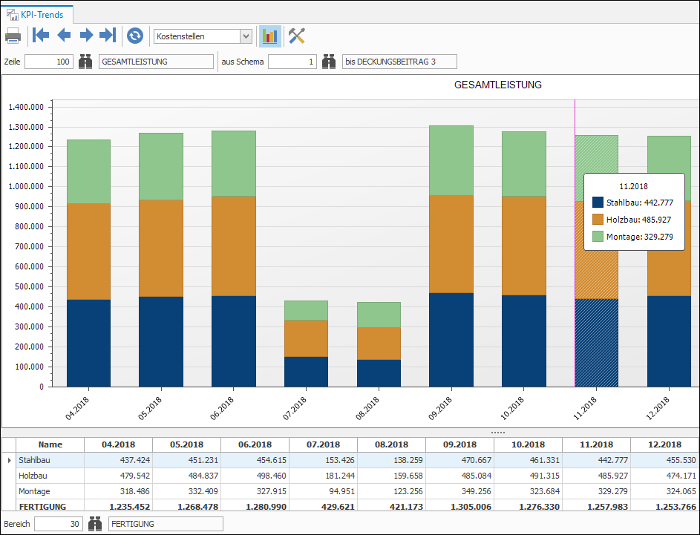The width and height of the screenshot is (700, 535).
Task: Go to the previous record arrow
Action: (64, 35)
